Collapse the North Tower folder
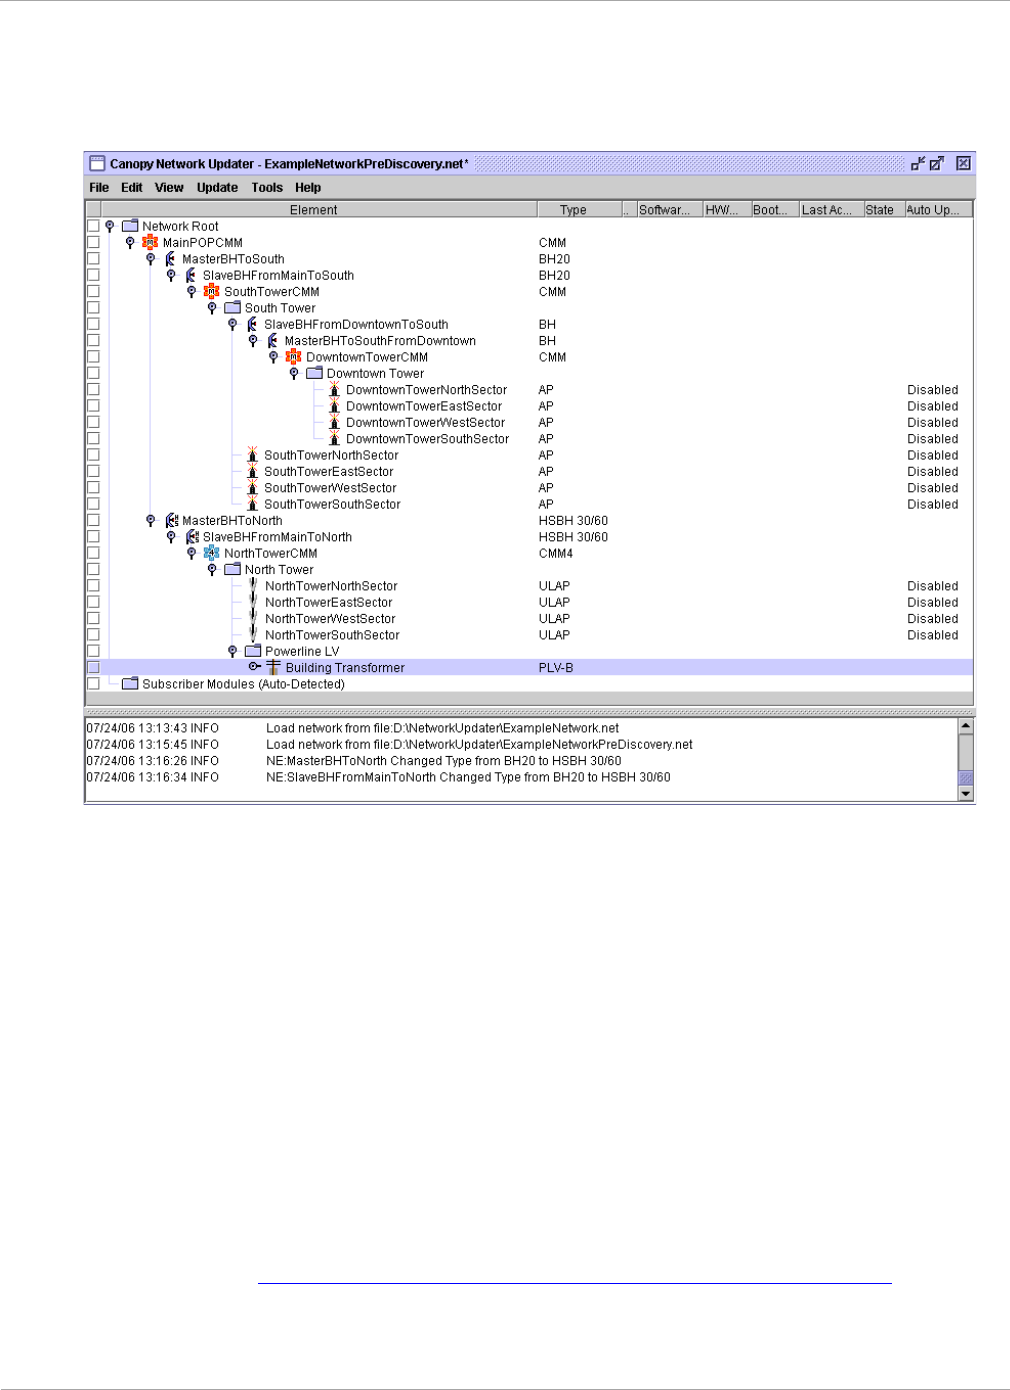1010x1390 pixels. pos(212,569)
